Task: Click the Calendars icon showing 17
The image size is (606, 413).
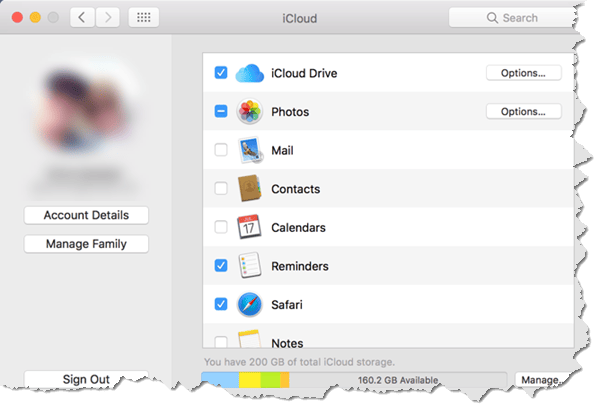Action: 249,227
